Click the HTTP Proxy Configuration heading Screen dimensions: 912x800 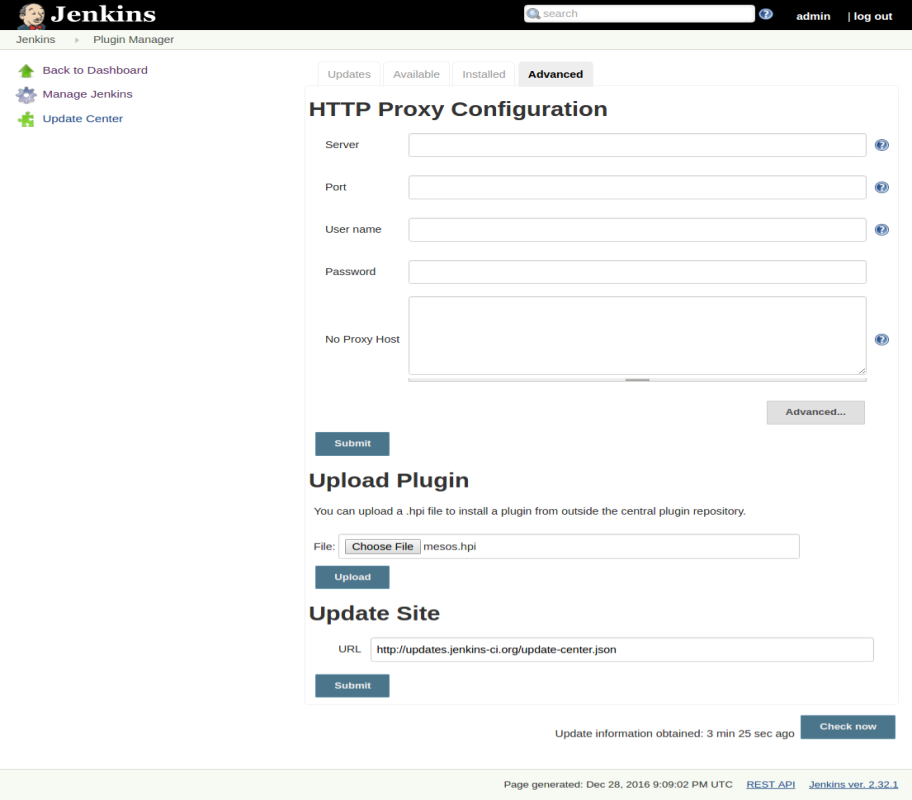coord(458,109)
